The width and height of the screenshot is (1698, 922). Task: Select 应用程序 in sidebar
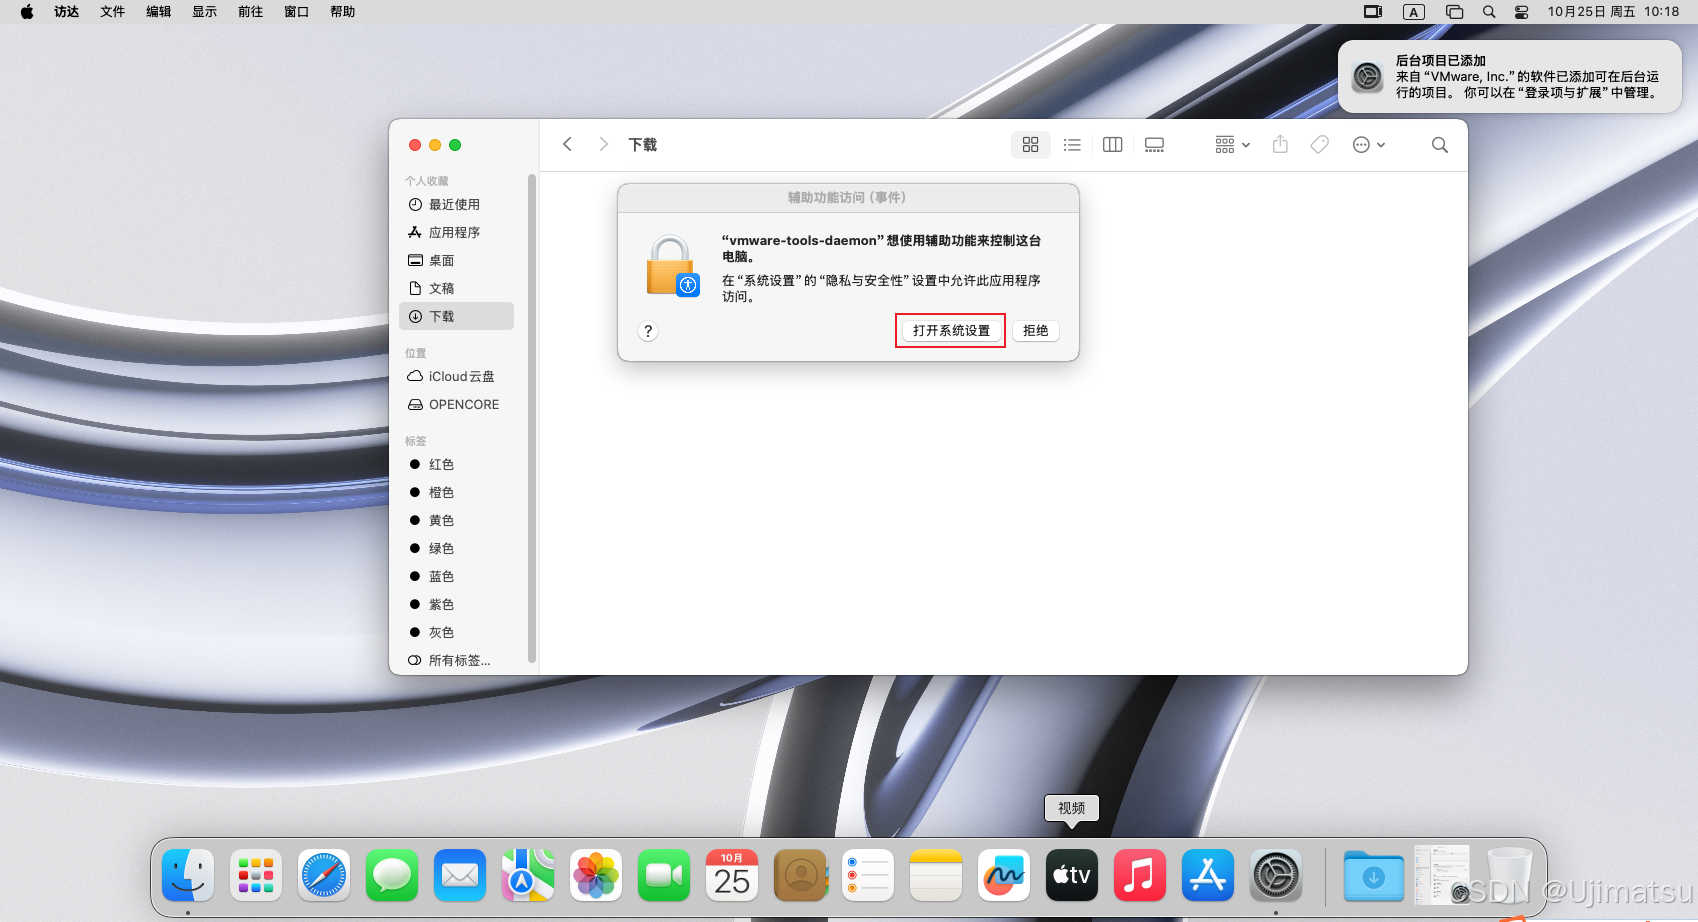point(456,232)
